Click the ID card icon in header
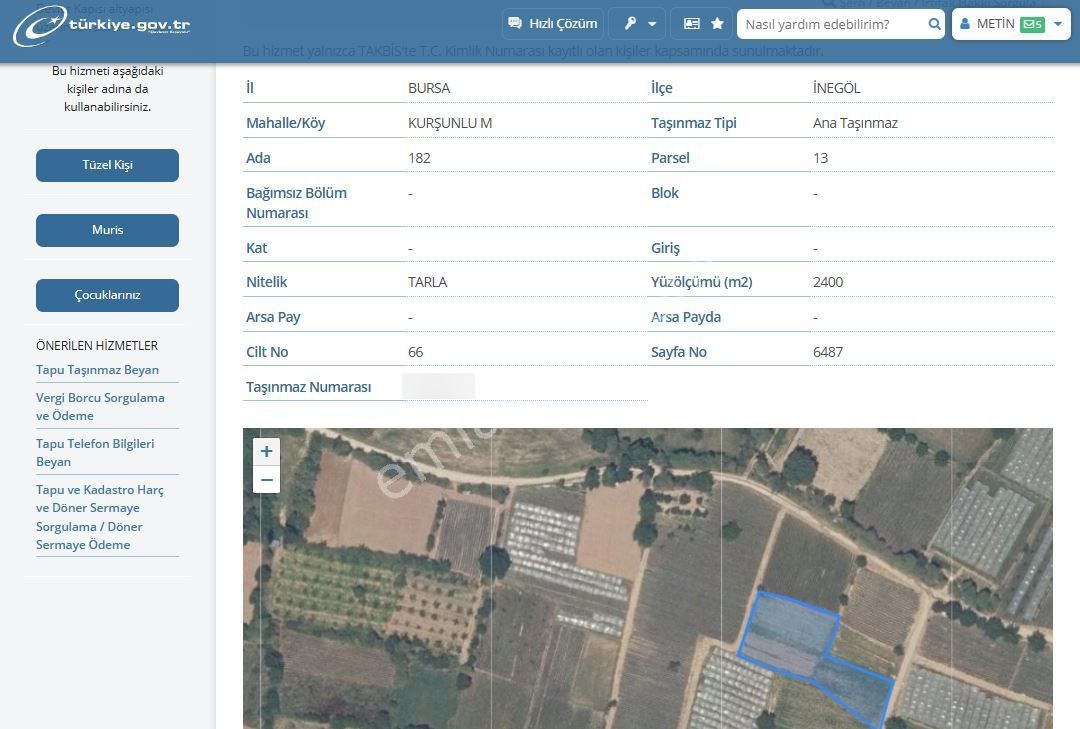The image size is (1080, 729). 692,24
